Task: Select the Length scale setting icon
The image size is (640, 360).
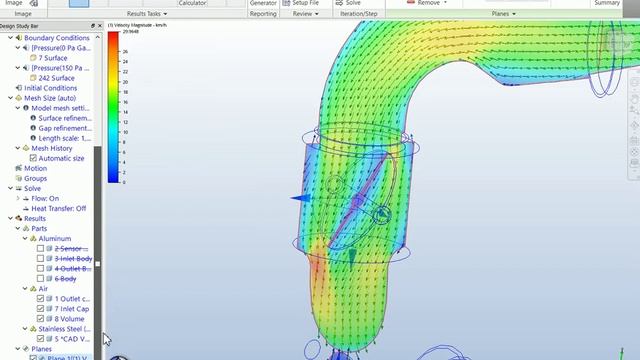Action: tap(33, 138)
